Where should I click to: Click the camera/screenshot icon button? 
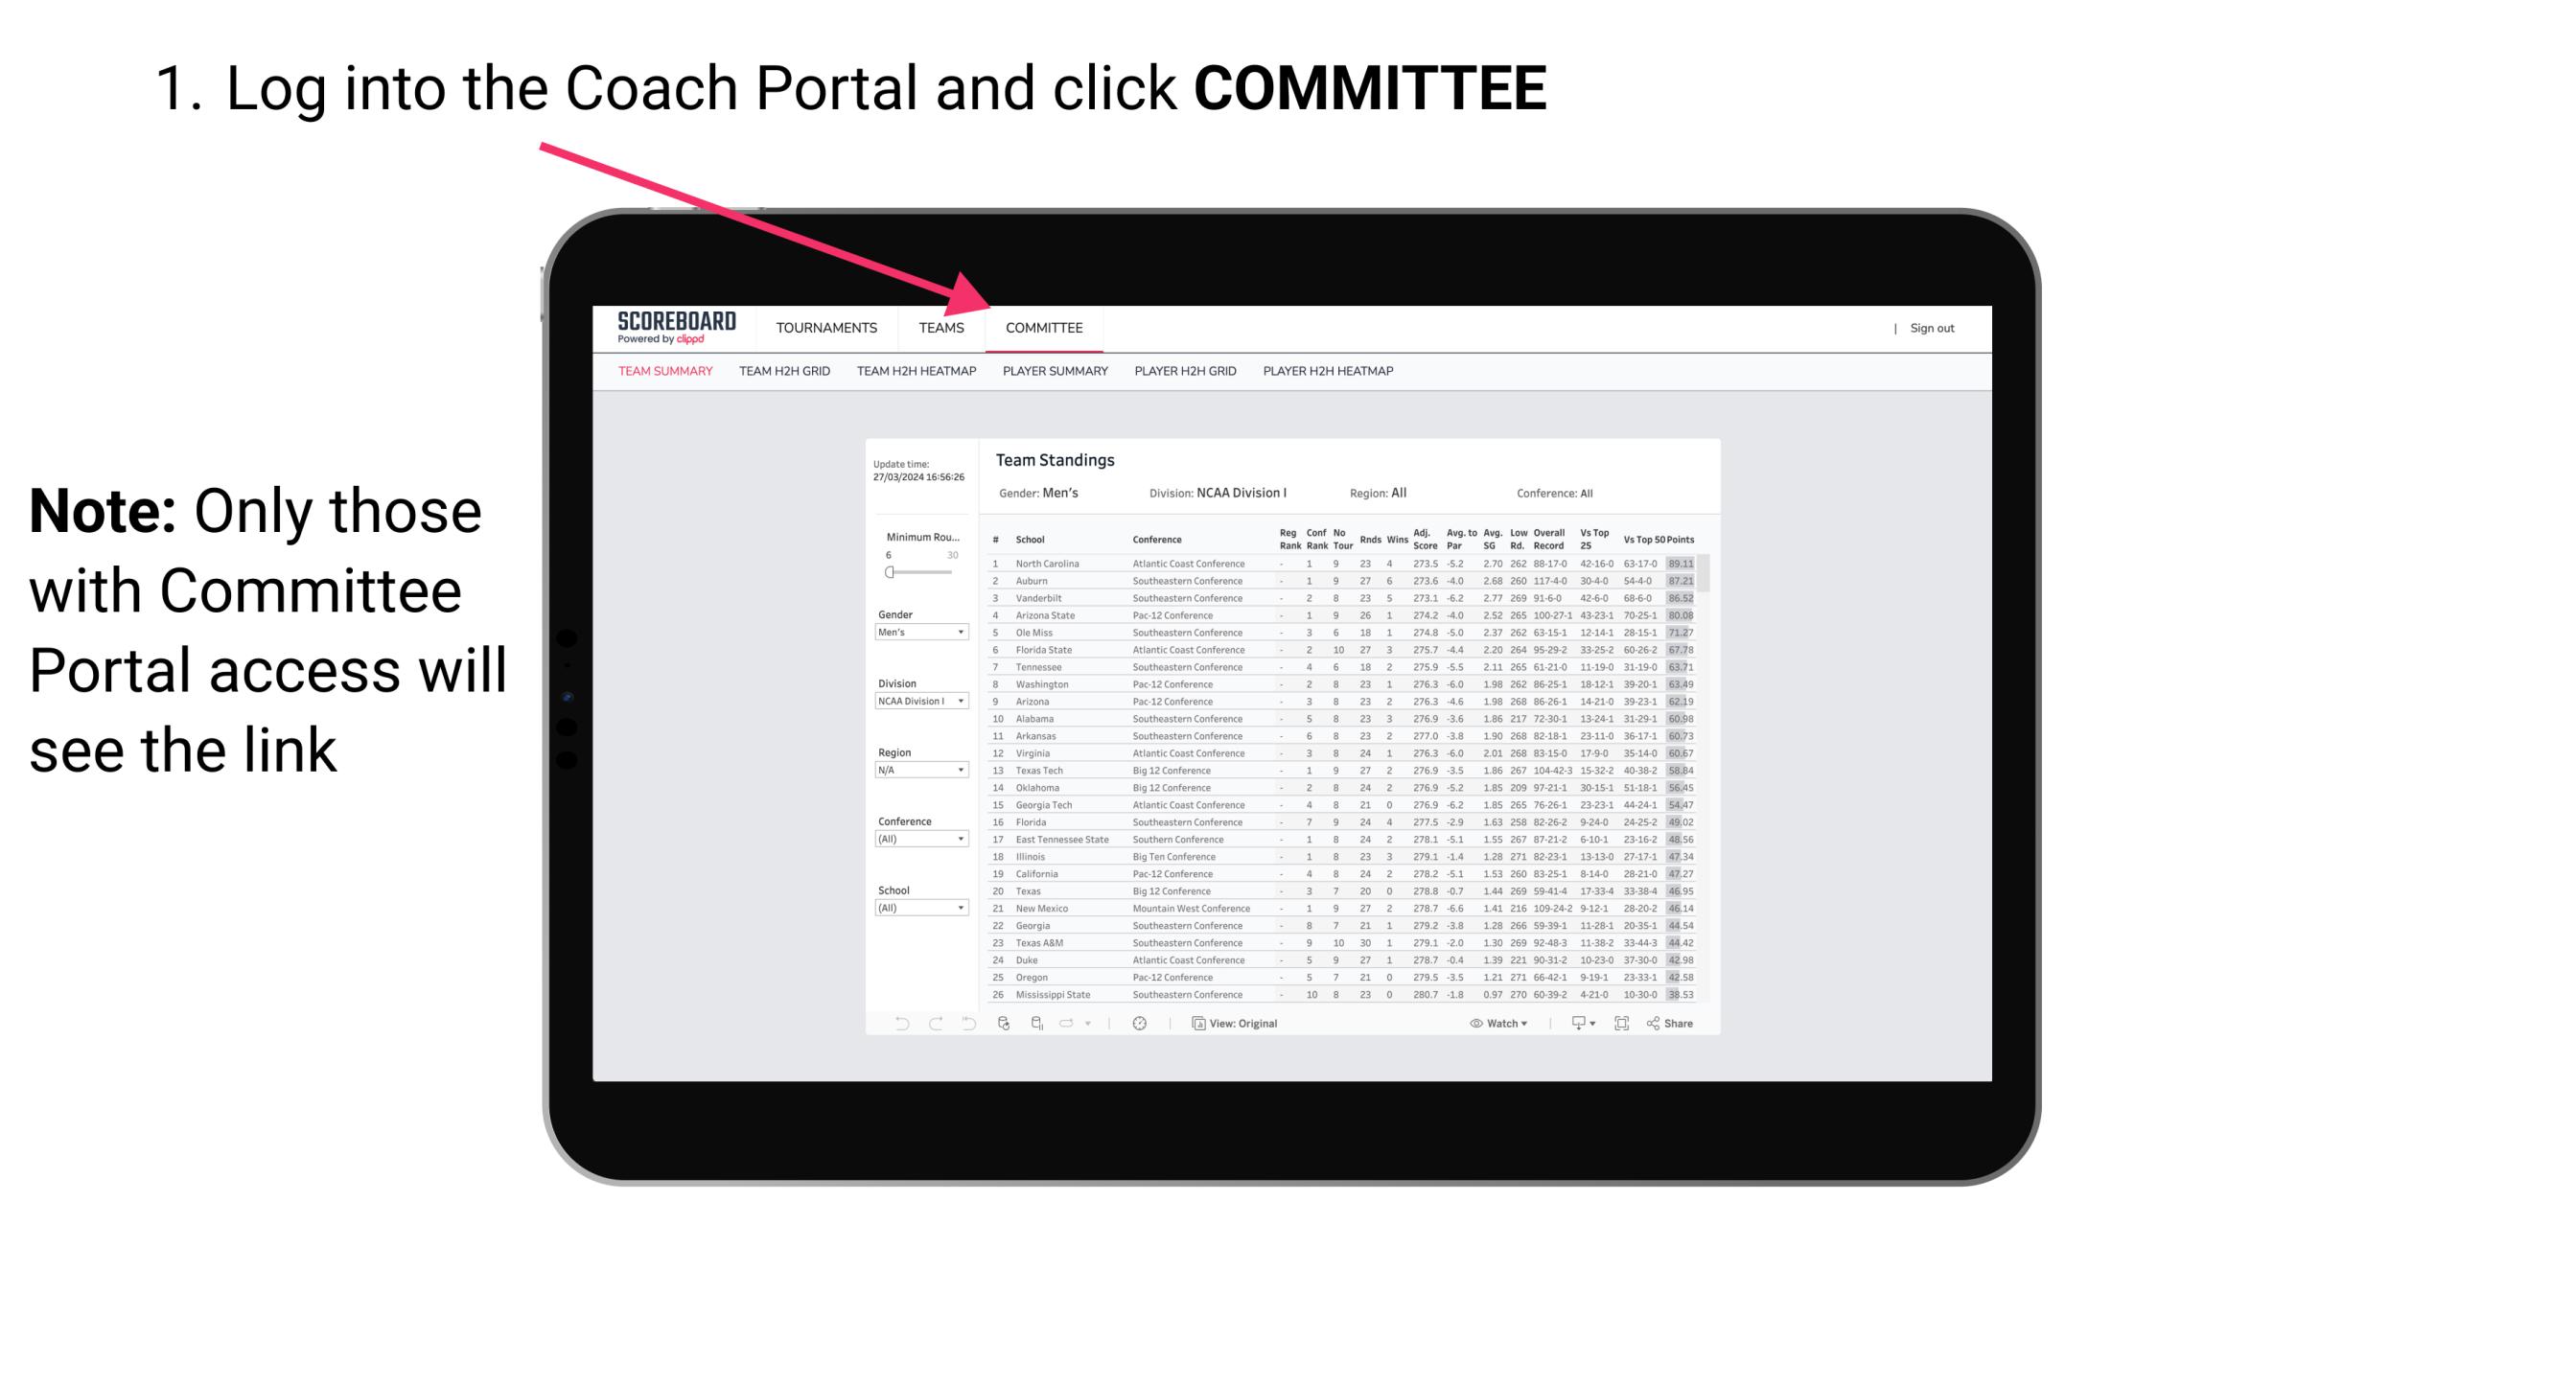1620,1024
